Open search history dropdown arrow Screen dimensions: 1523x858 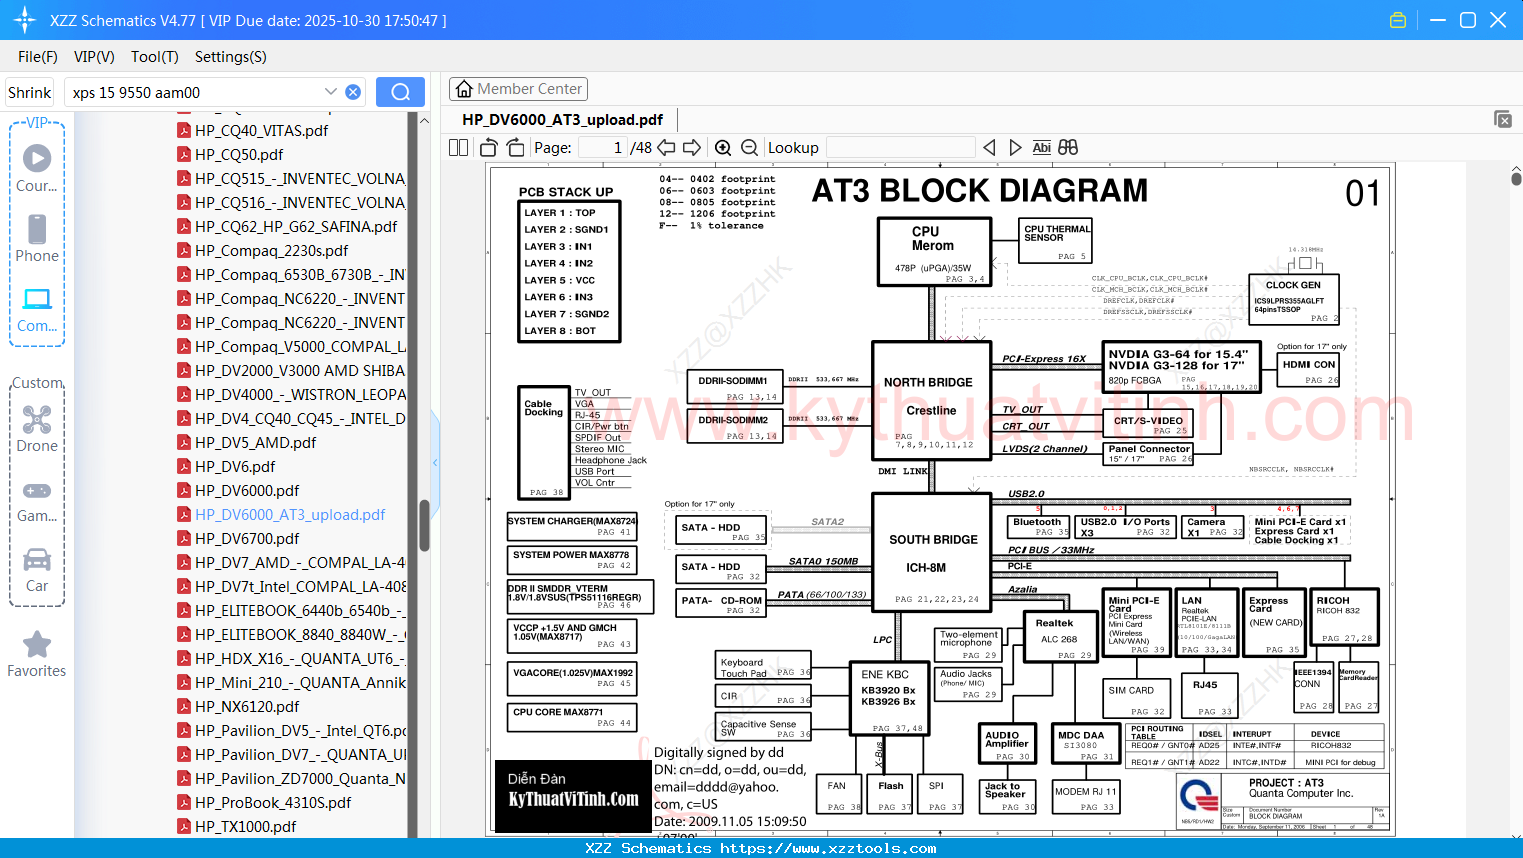331,92
